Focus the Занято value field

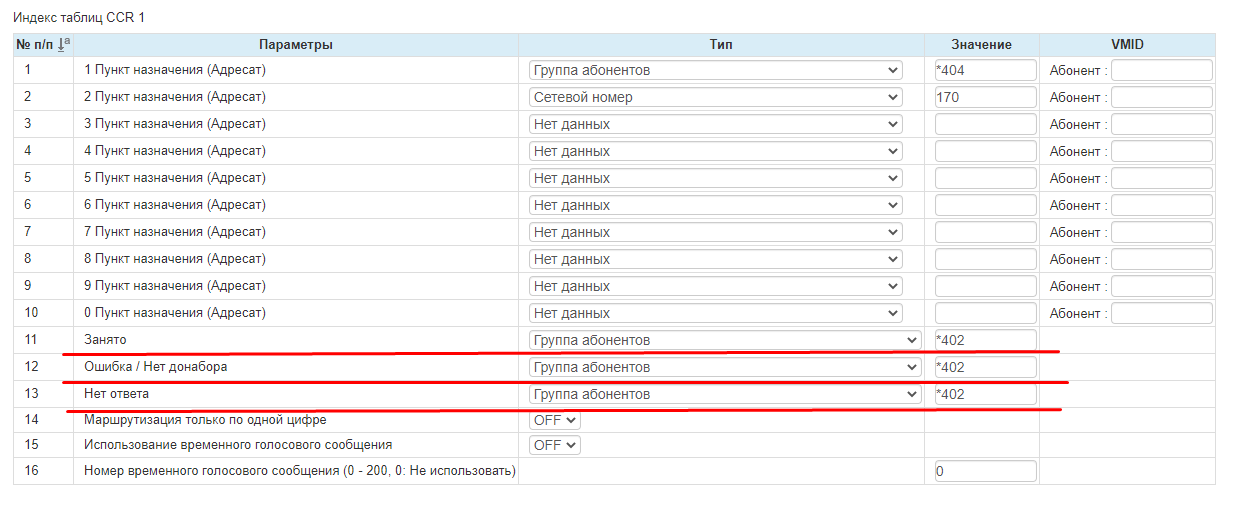[984, 340]
